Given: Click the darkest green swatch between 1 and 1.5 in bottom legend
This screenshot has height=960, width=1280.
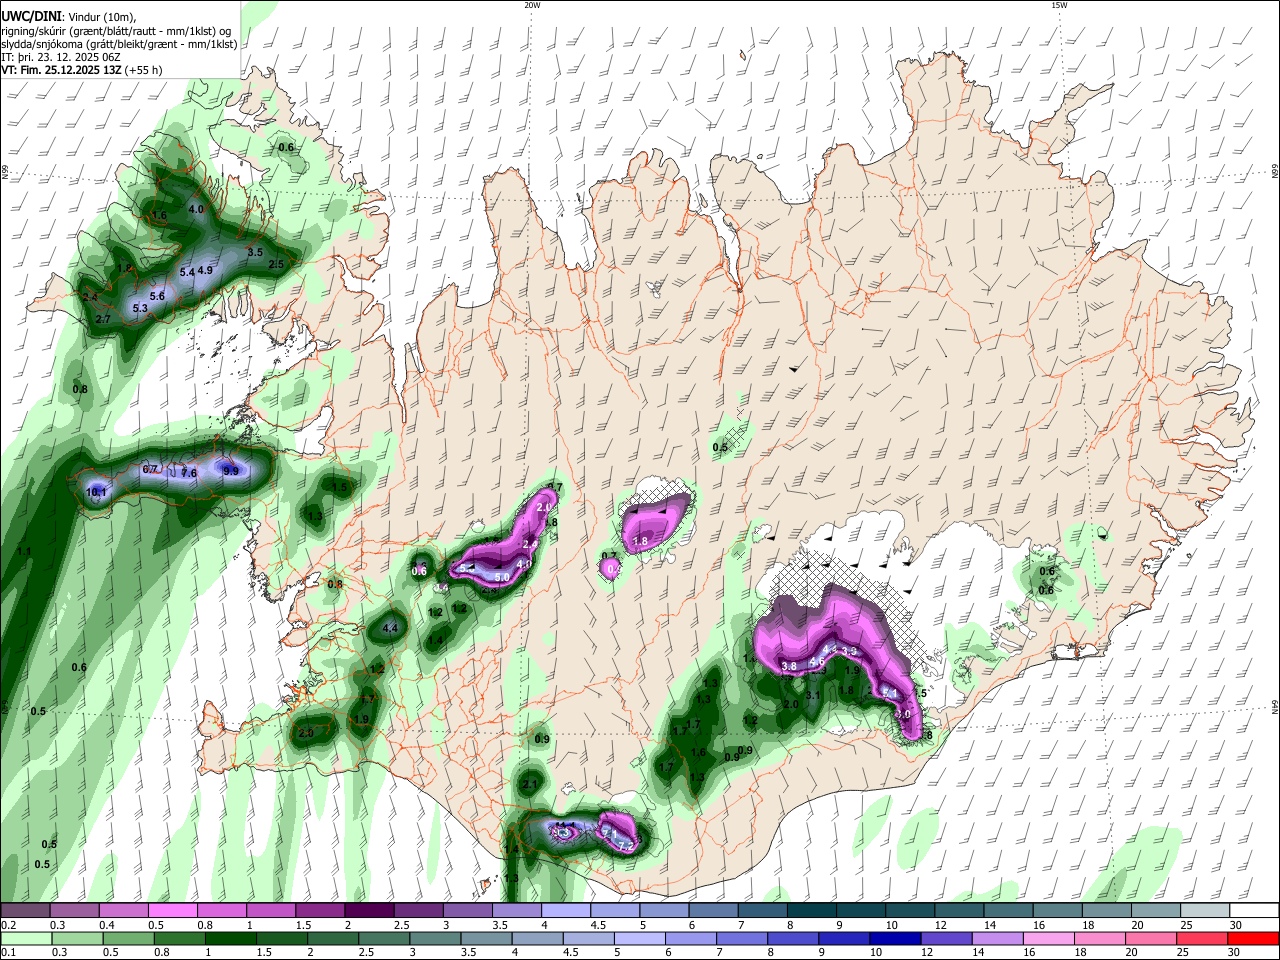Looking at the screenshot, I should pos(231,939).
